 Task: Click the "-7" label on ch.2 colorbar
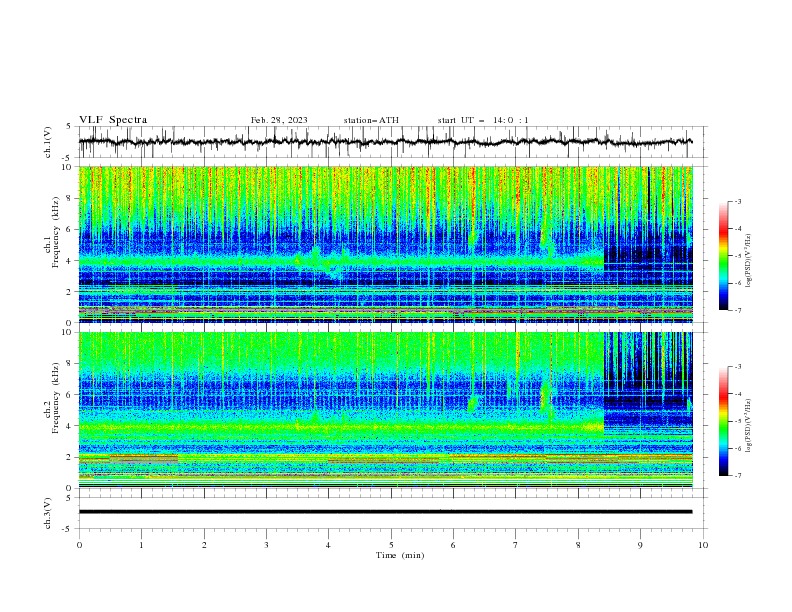[x=737, y=476]
